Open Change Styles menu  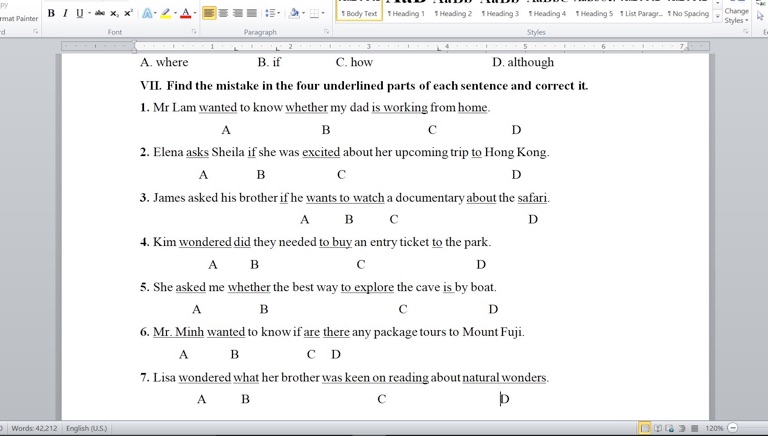coord(736,12)
